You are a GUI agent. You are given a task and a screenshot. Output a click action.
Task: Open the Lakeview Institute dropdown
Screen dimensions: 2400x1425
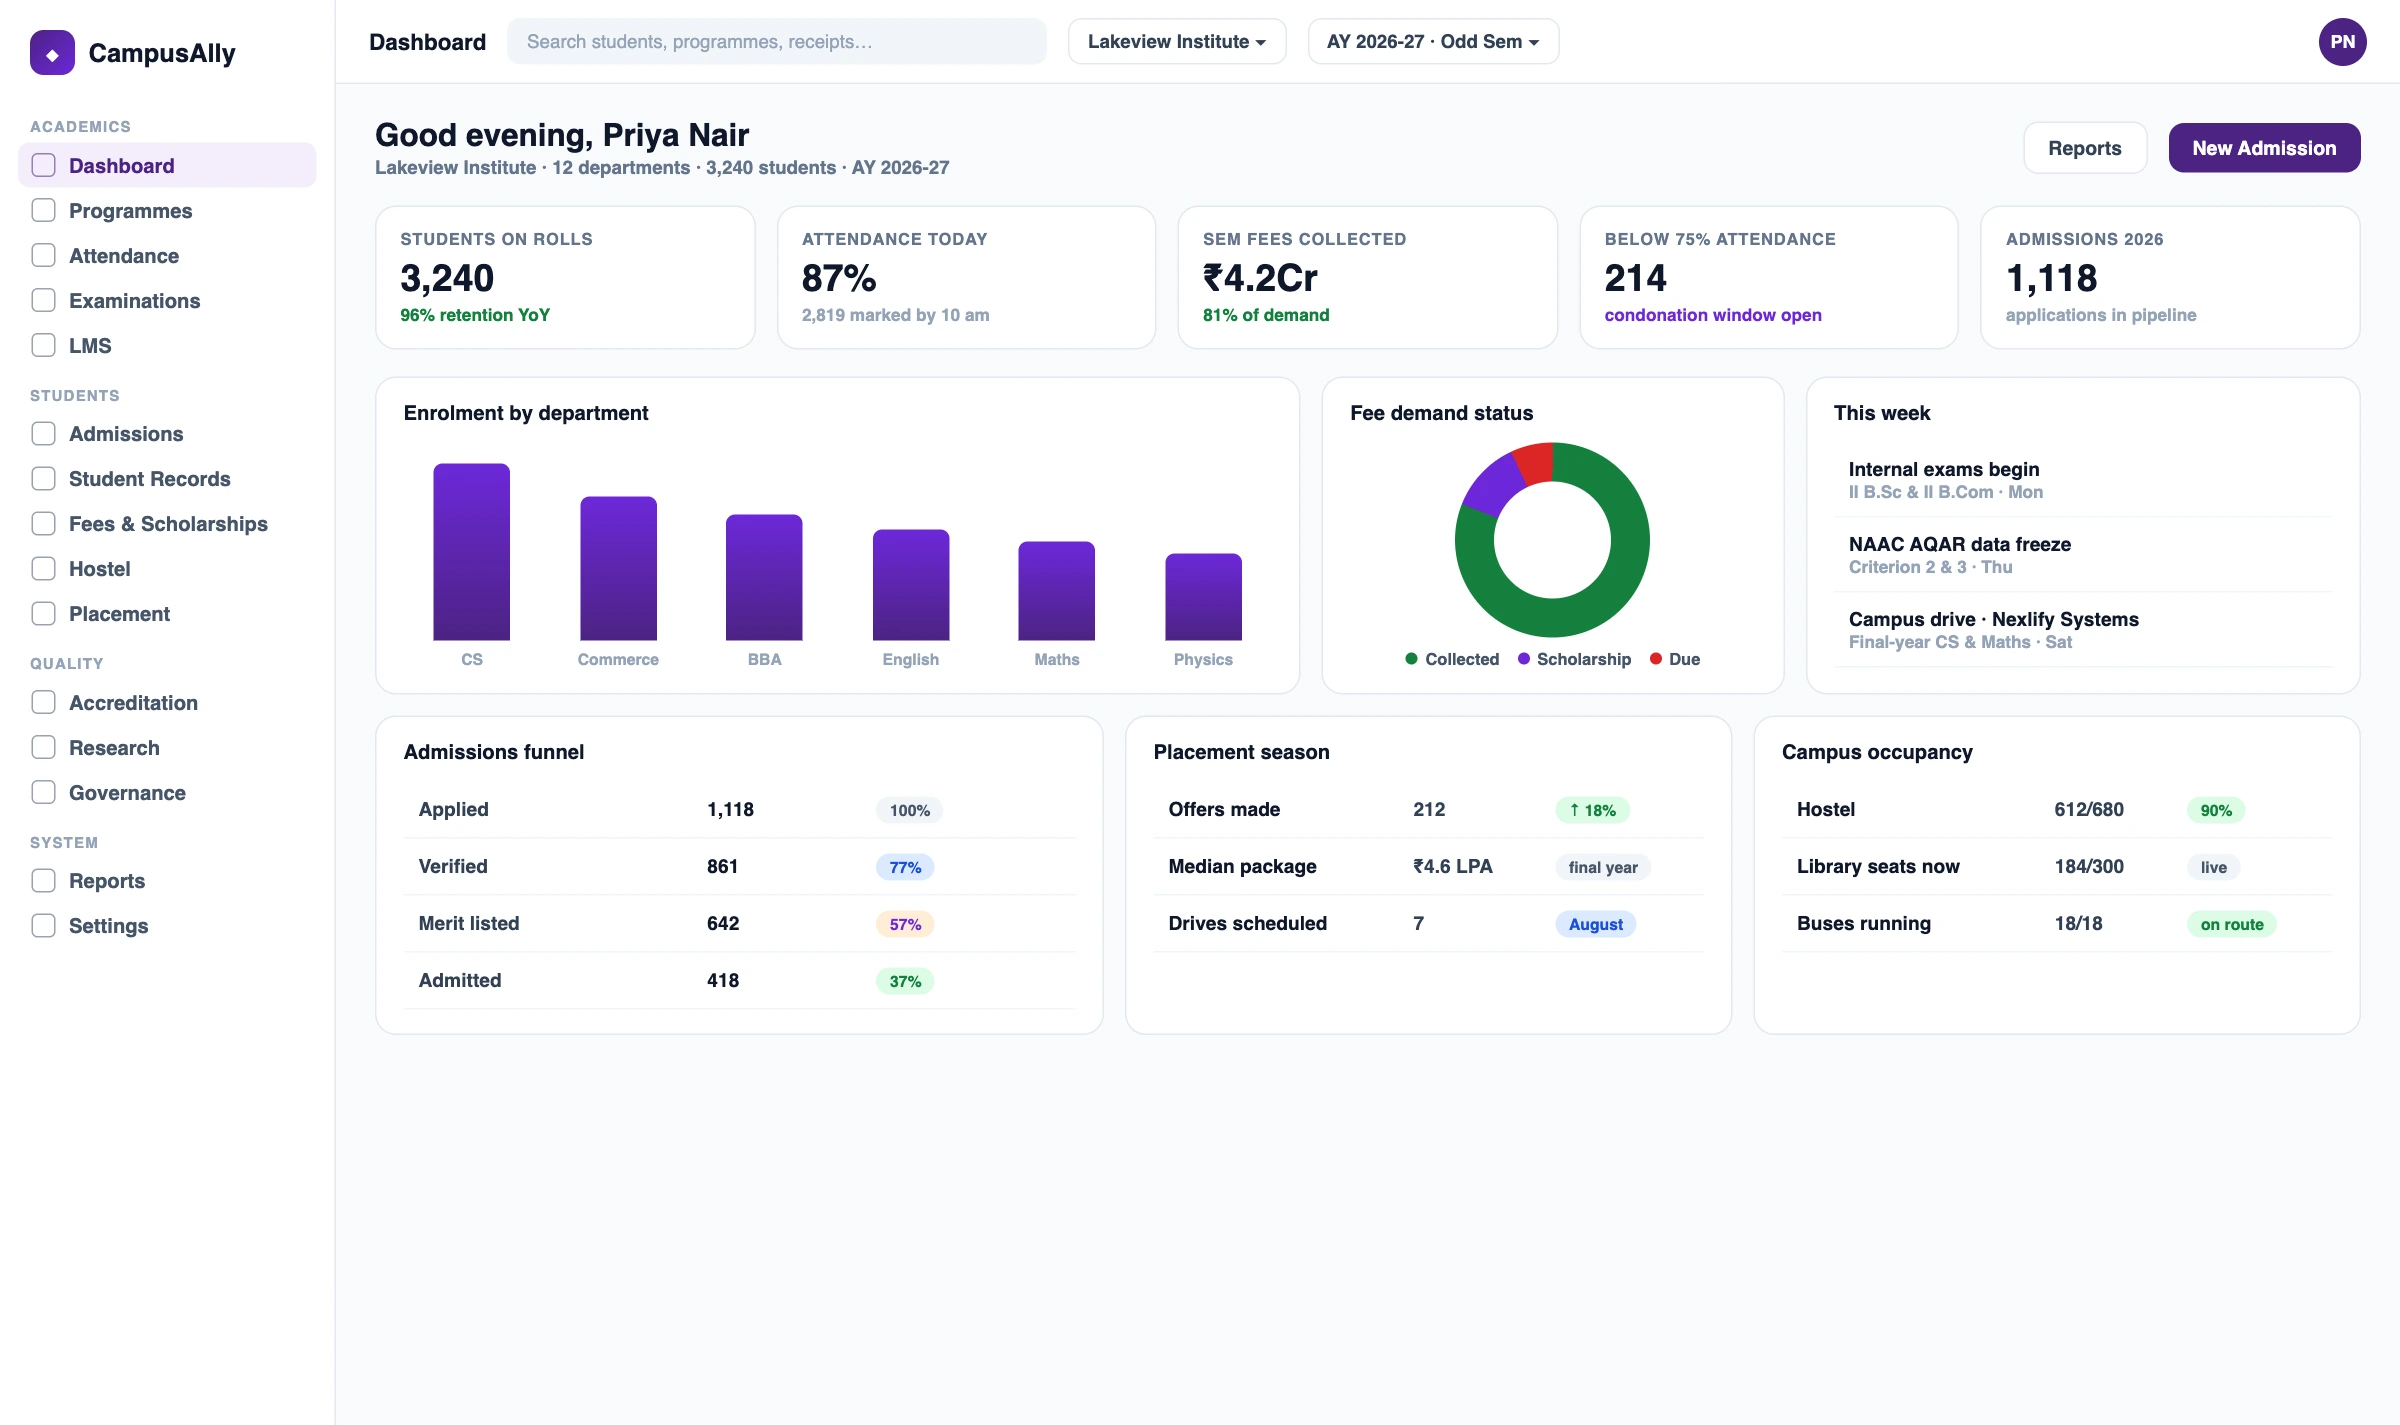pyautogui.click(x=1177, y=42)
